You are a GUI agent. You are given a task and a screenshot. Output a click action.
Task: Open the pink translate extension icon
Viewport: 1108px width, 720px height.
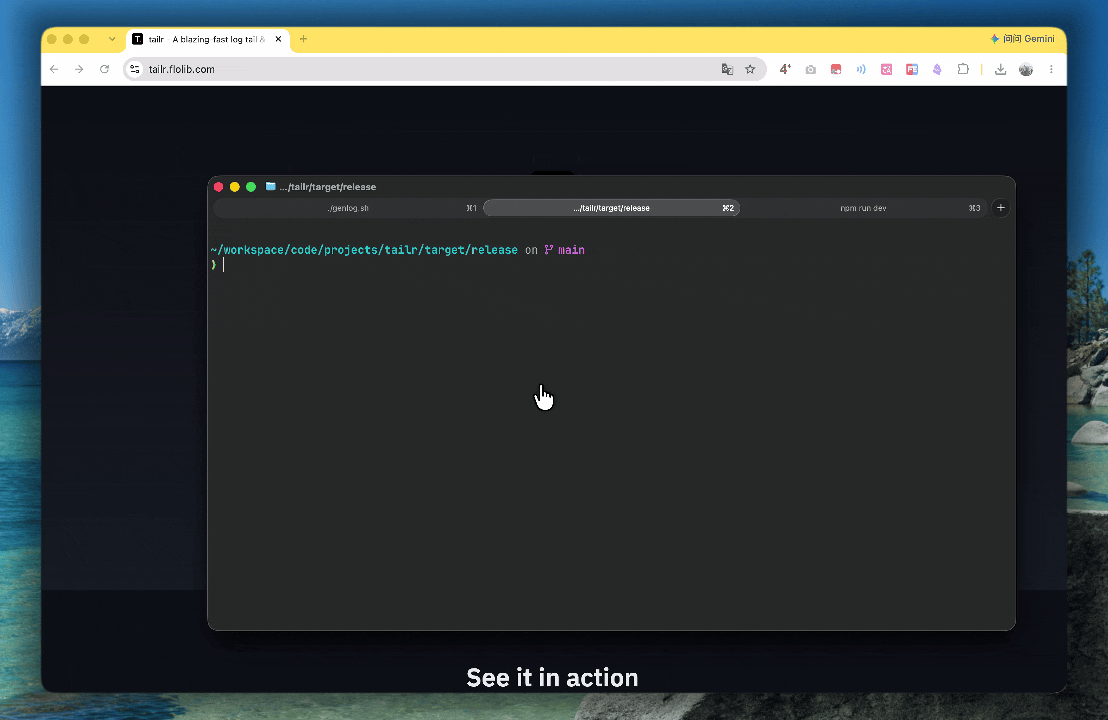(886, 69)
